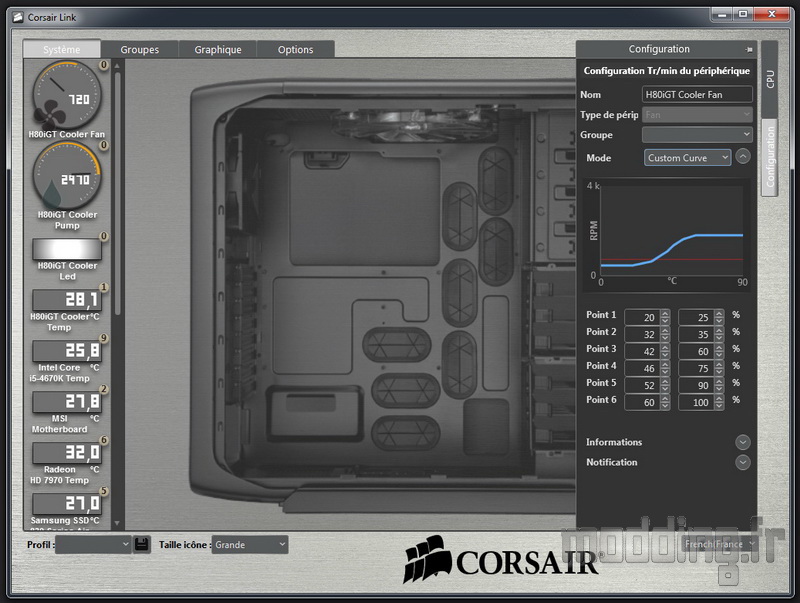This screenshot has width=800, height=603.
Task: Open the Options tab
Action: tap(295, 49)
